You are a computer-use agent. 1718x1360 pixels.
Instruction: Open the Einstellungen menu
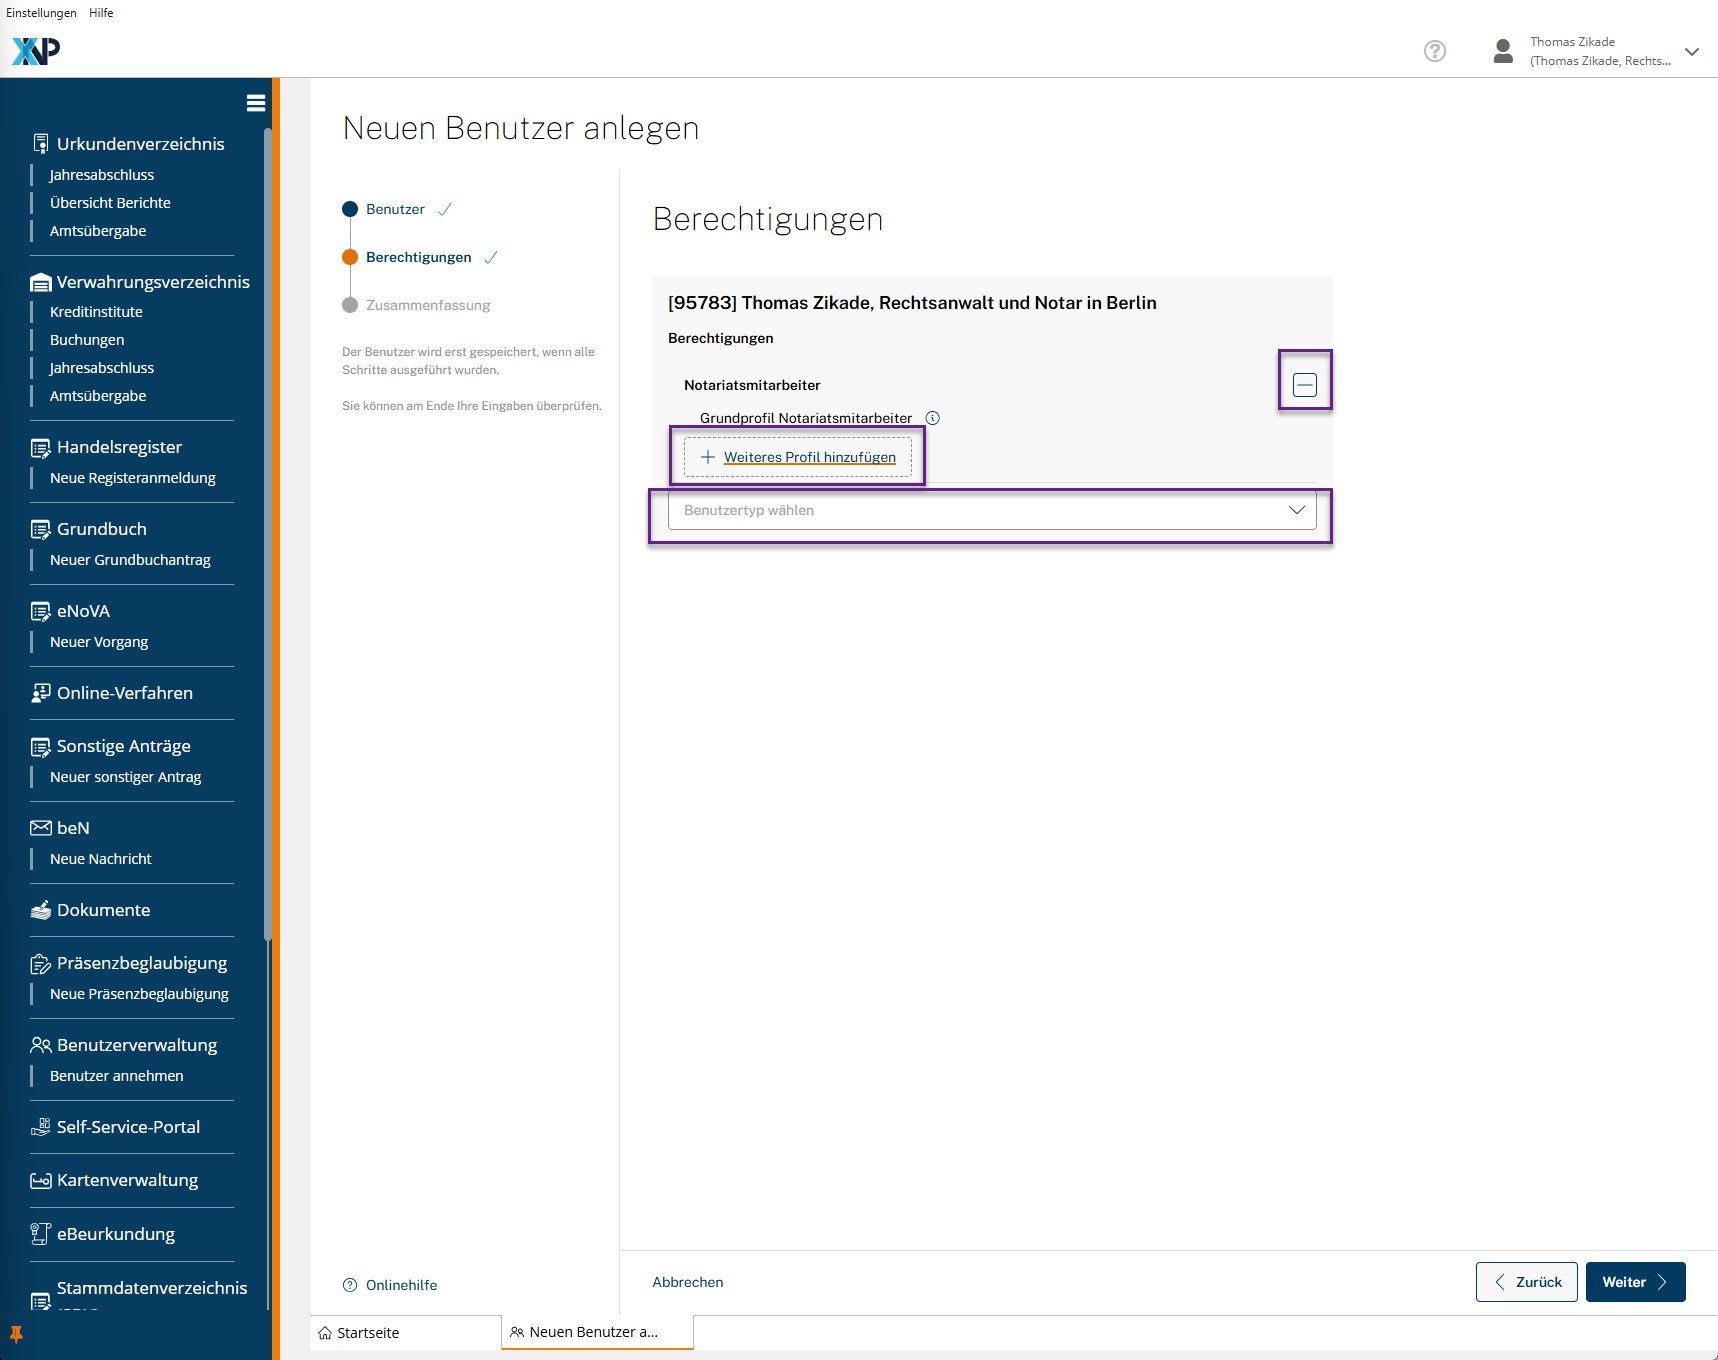(x=41, y=13)
